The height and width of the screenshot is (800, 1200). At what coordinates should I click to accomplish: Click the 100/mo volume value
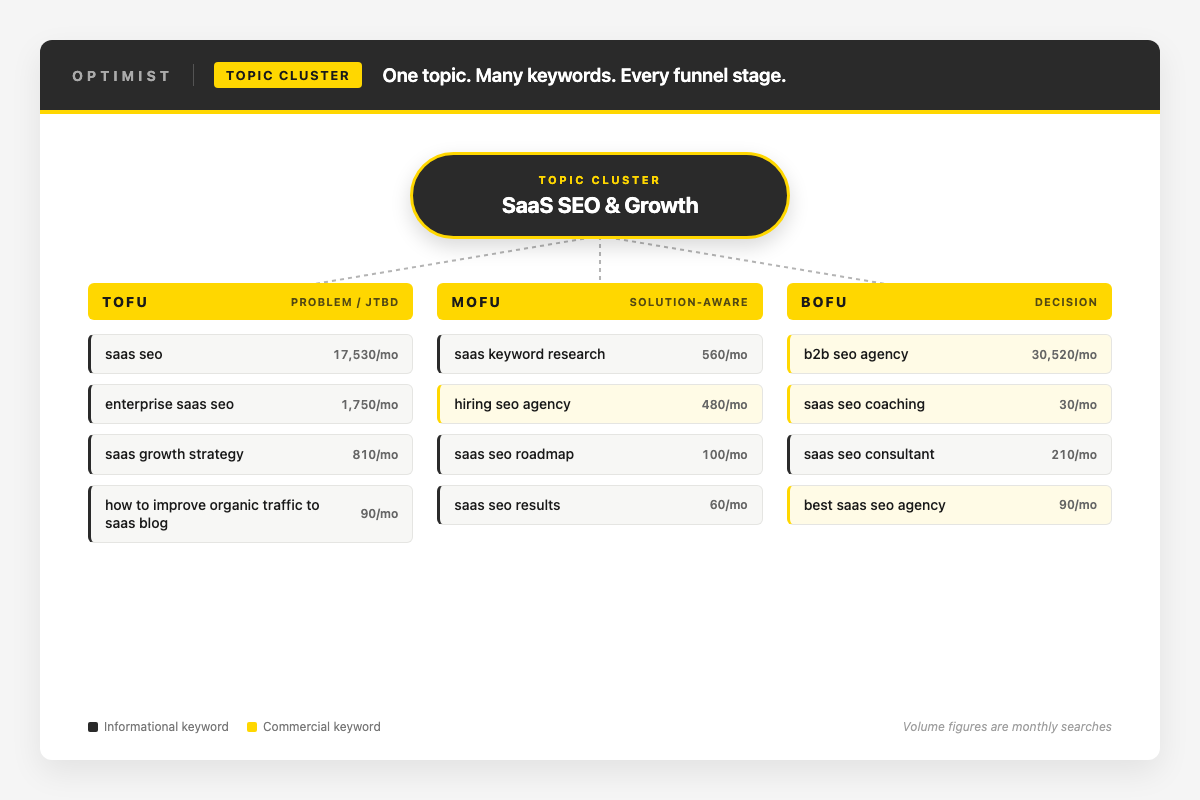click(x=724, y=454)
